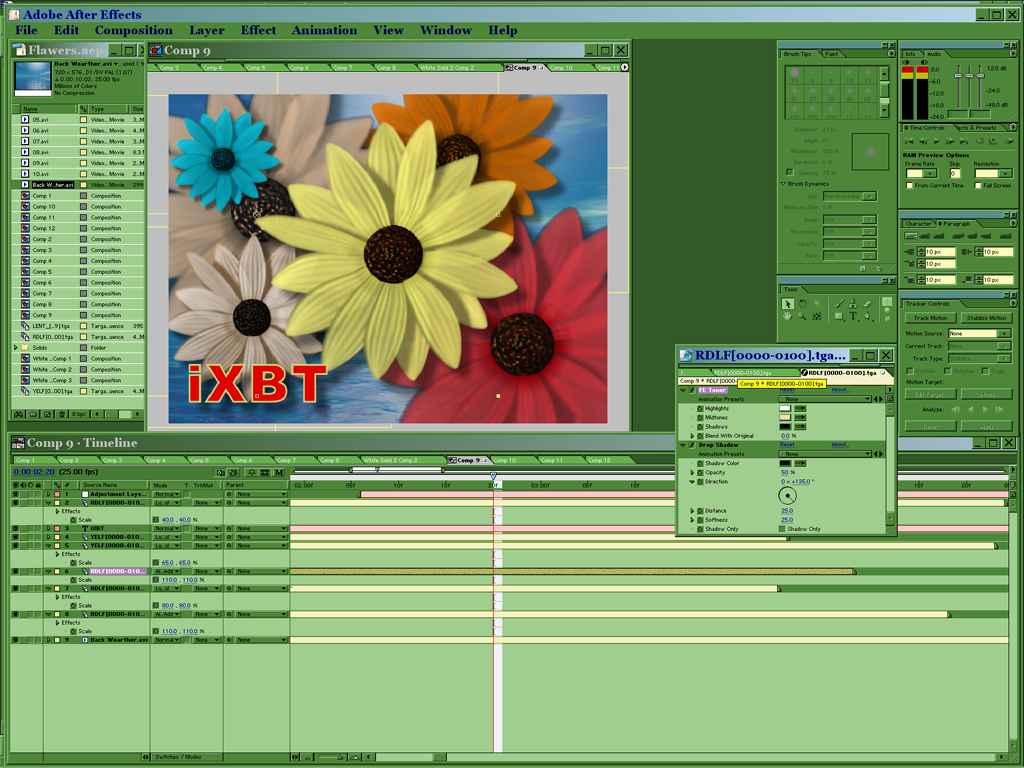The height and width of the screenshot is (768, 1024).
Task: Click the Shadow Color eyedropper
Action: point(800,463)
